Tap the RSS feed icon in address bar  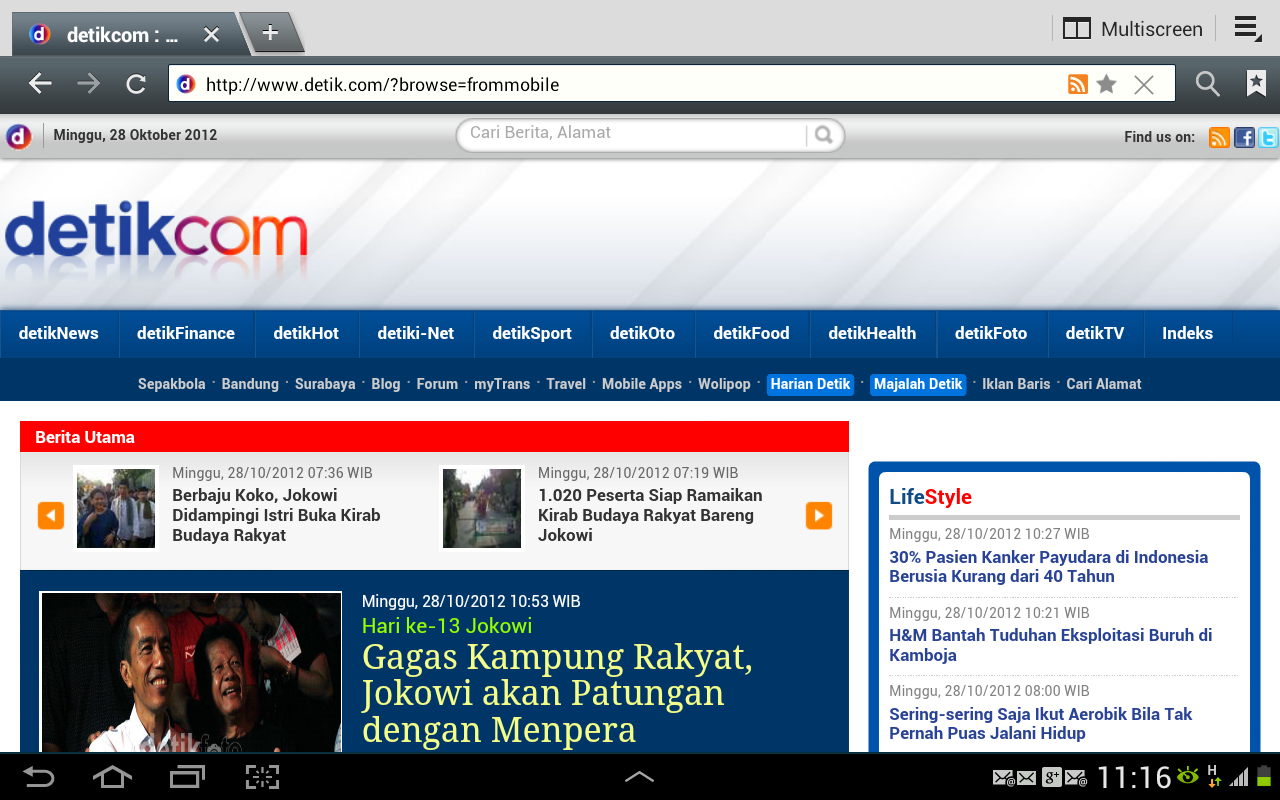(1077, 84)
